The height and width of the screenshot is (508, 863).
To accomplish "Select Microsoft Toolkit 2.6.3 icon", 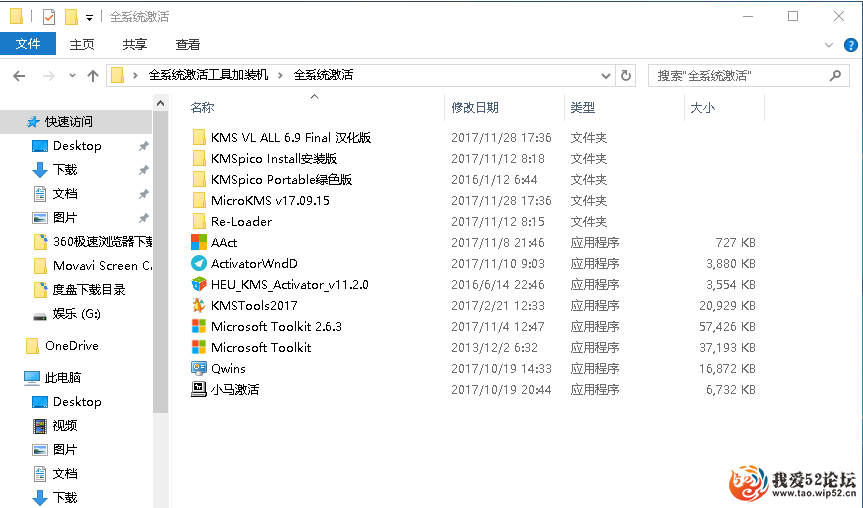I will [x=199, y=326].
